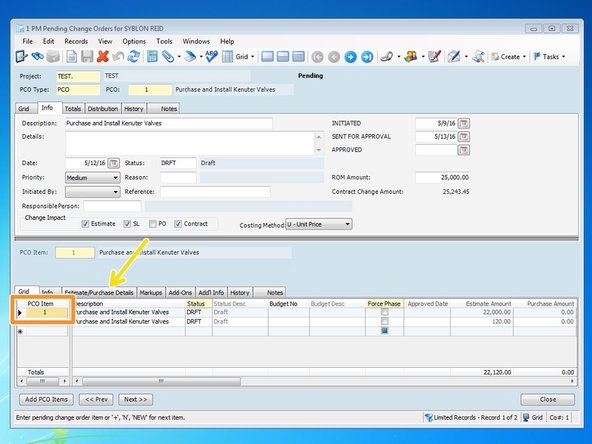
Task: Click the paperclip attachments icon
Action: point(168,57)
